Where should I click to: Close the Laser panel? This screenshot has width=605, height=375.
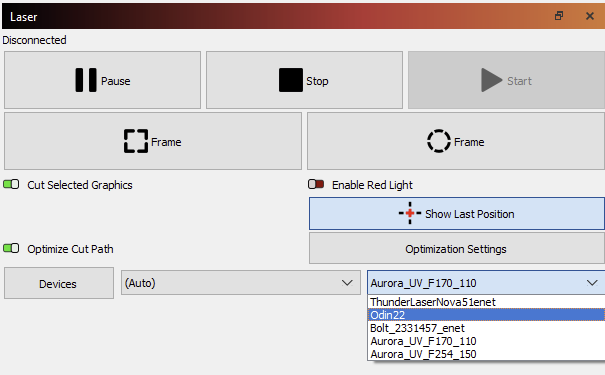590,16
